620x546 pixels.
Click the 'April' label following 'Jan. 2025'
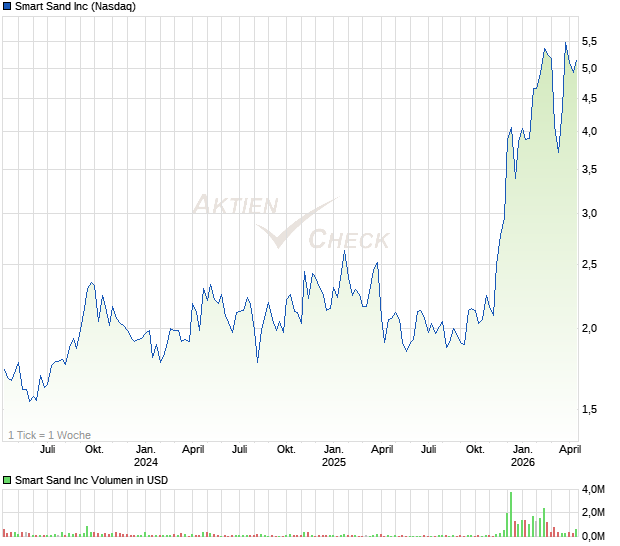click(x=382, y=450)
